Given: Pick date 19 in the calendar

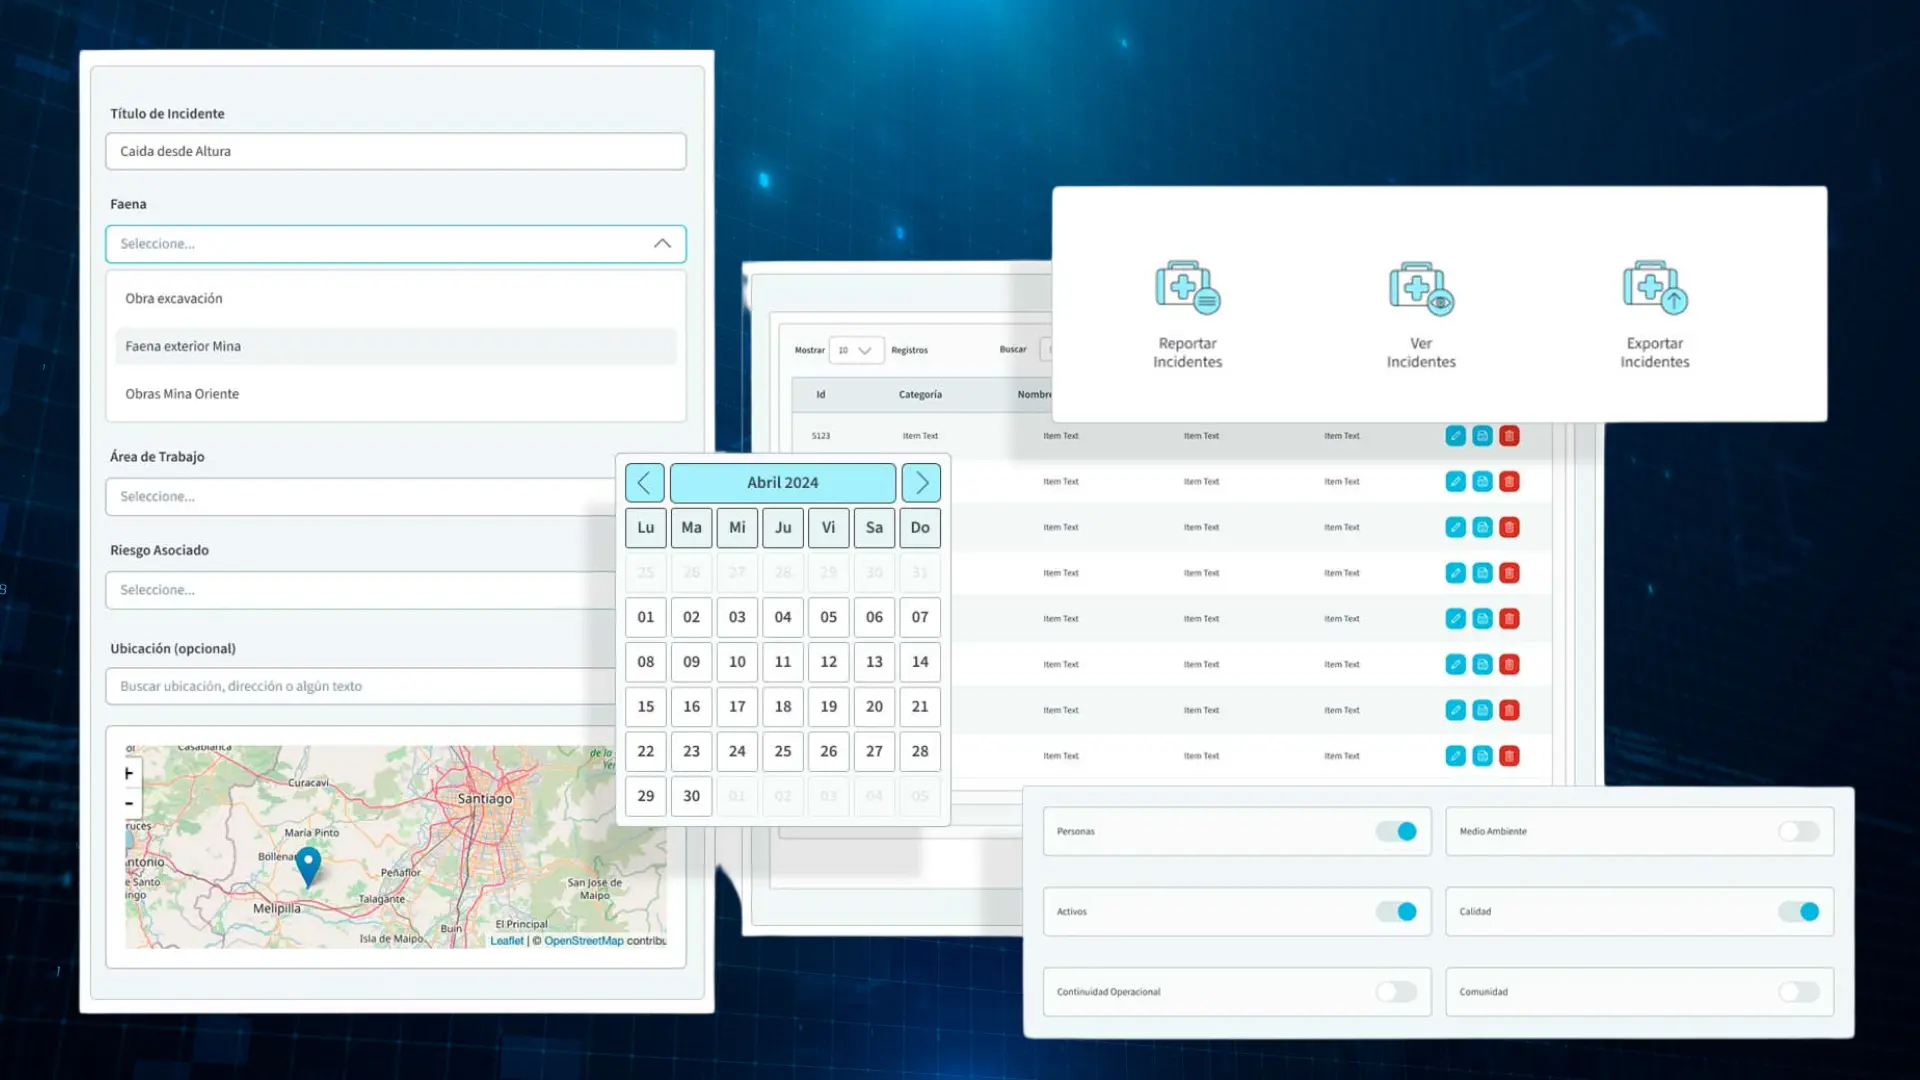Looking at the screenshot, I should point(828,707).
